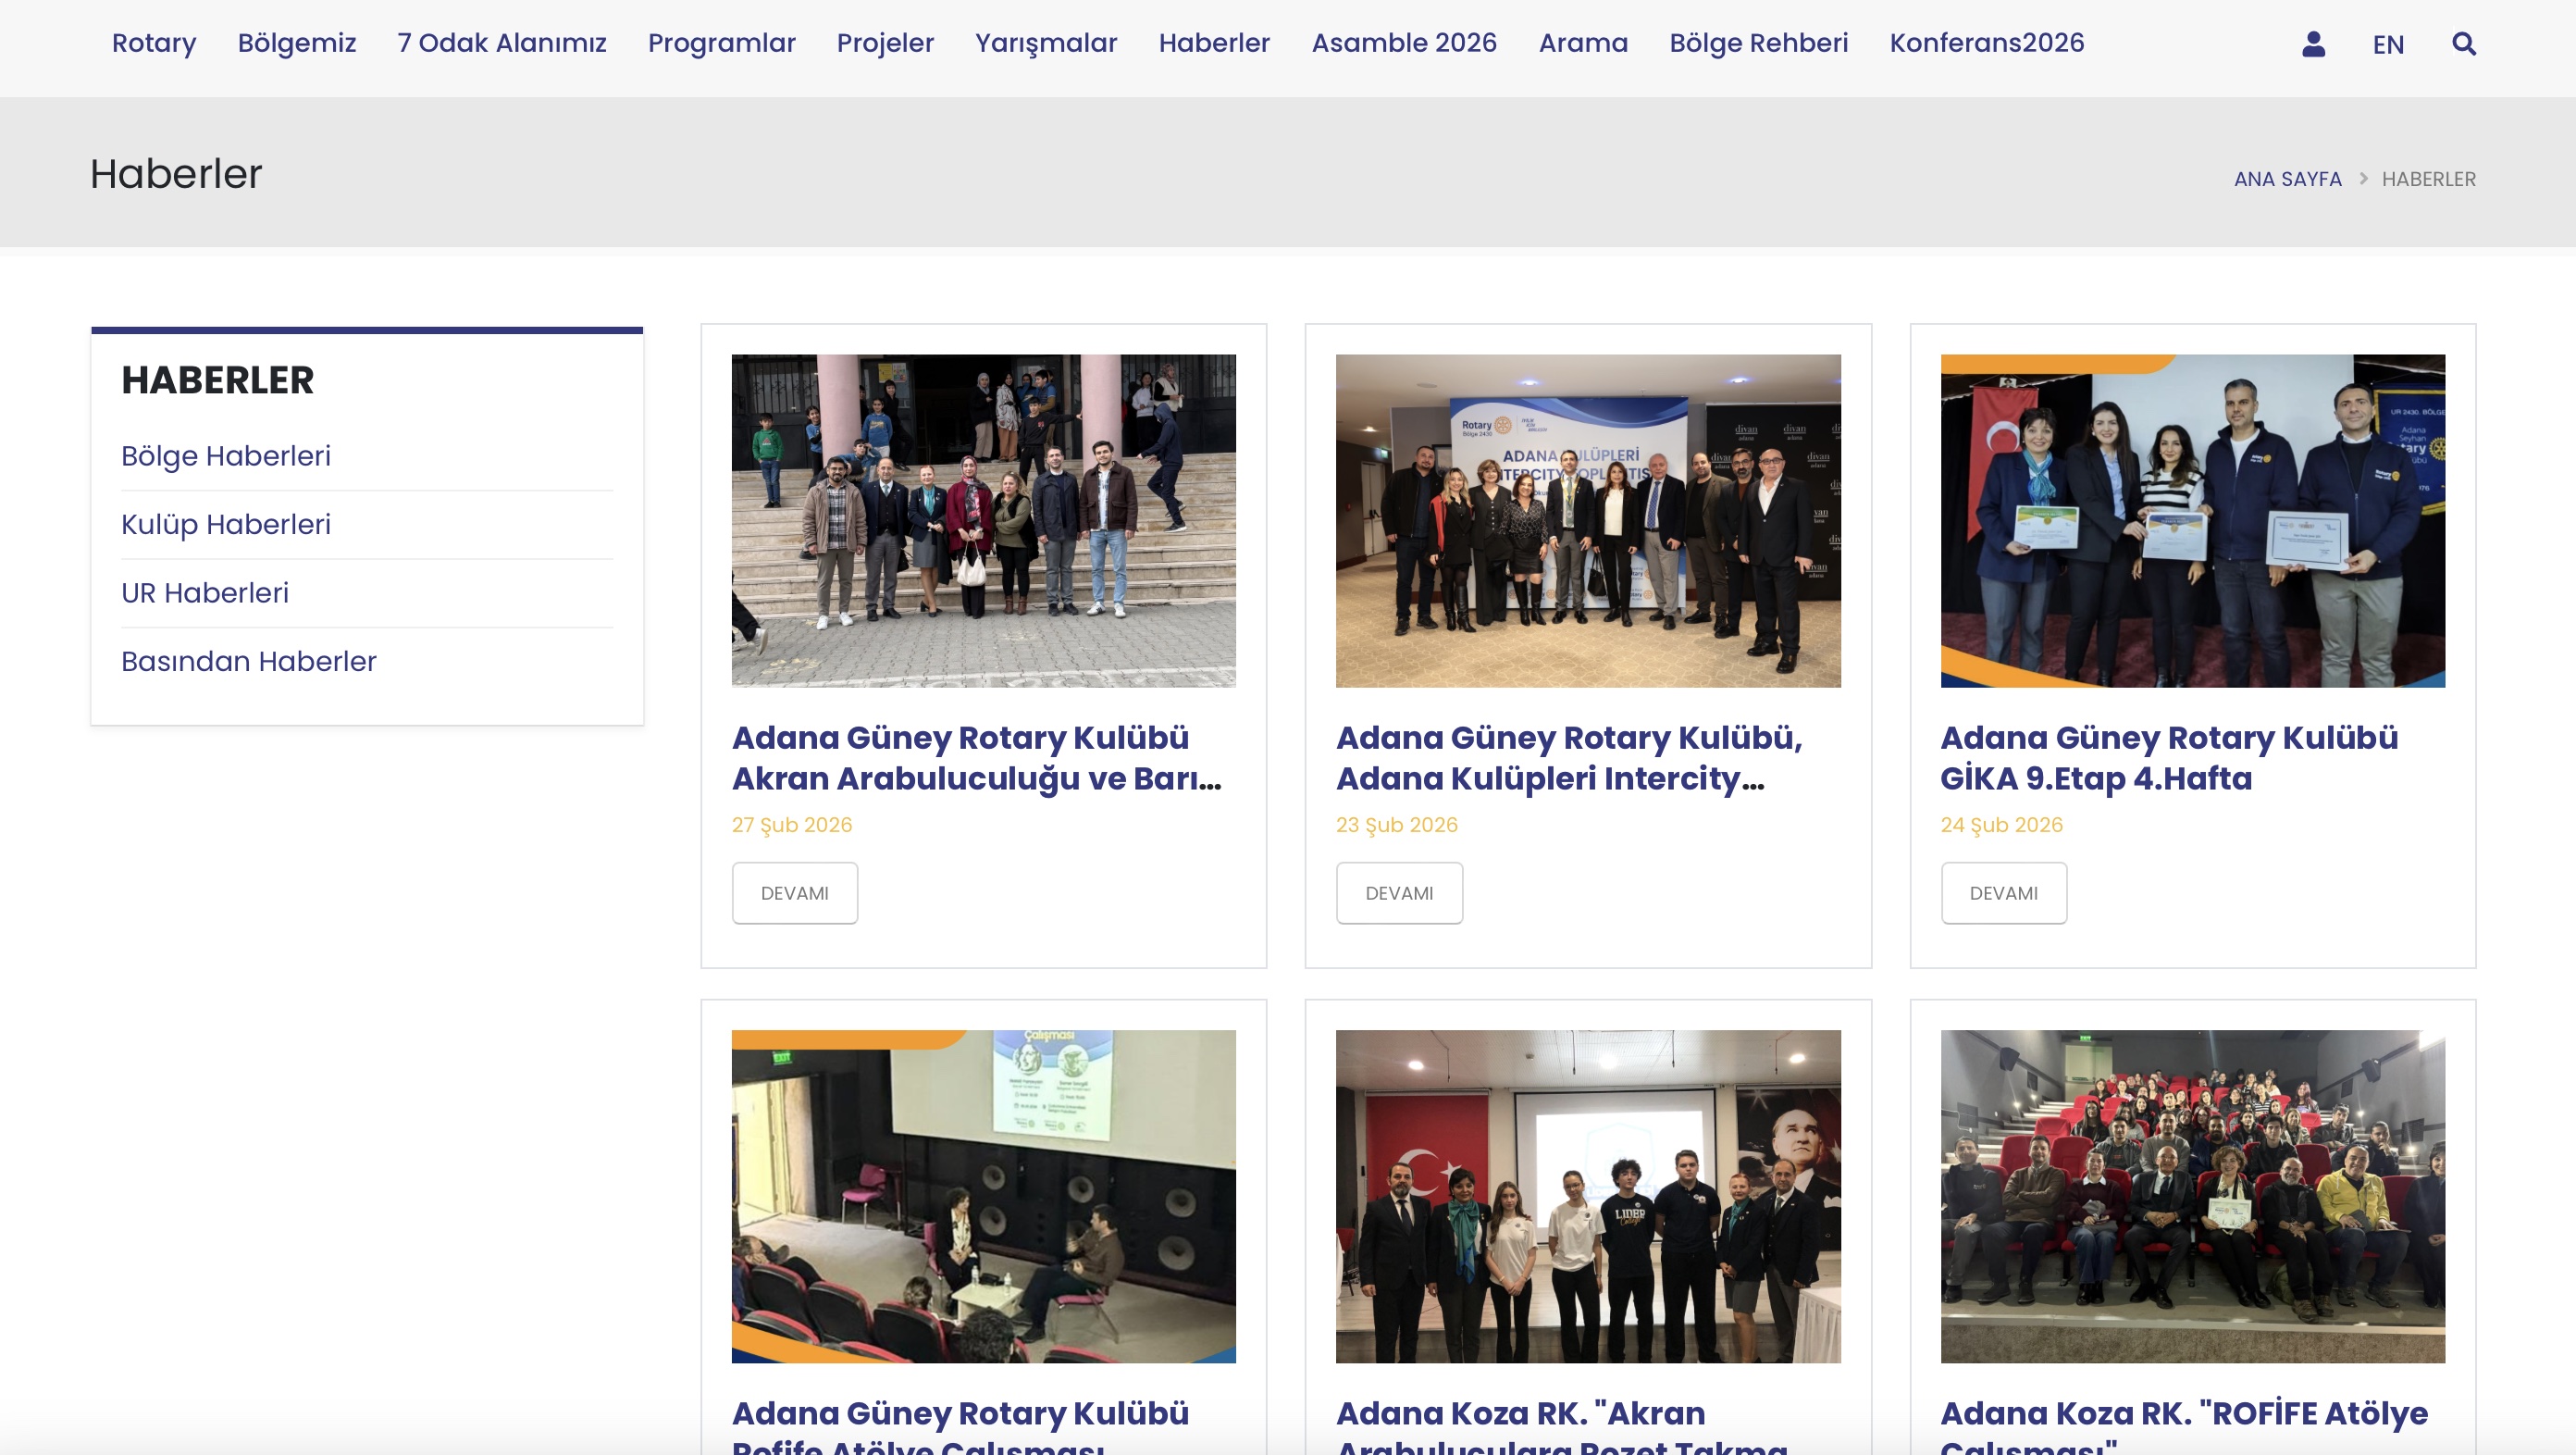Open the certificate holders photo thumbnail
This screenshot has width=2576, height=1455.
2192,520
